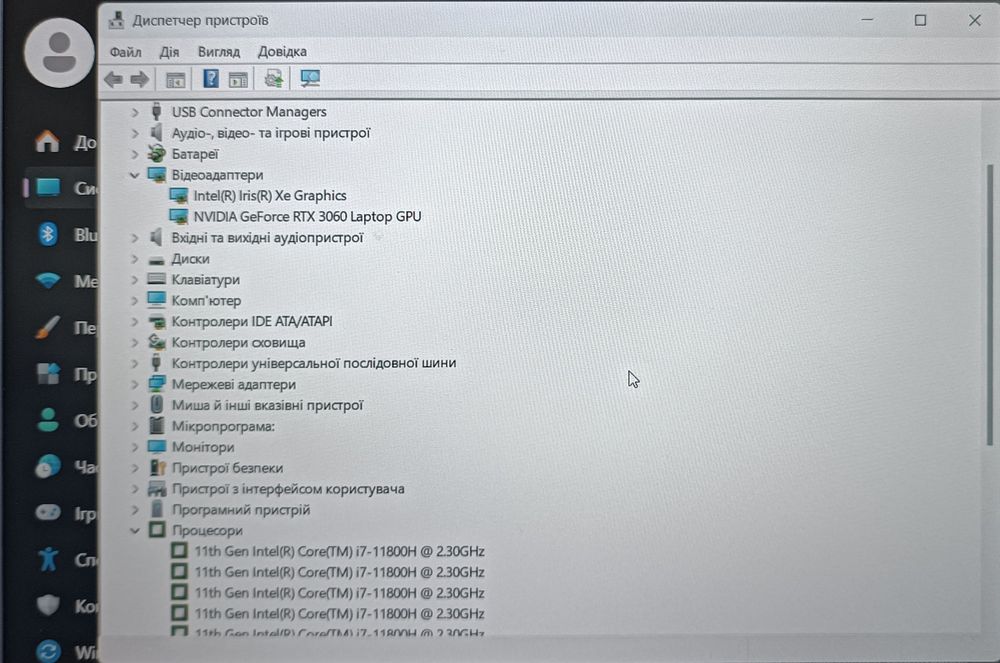Select the Миша й інші вказівні пристрої text

click(x=267, y=405)
